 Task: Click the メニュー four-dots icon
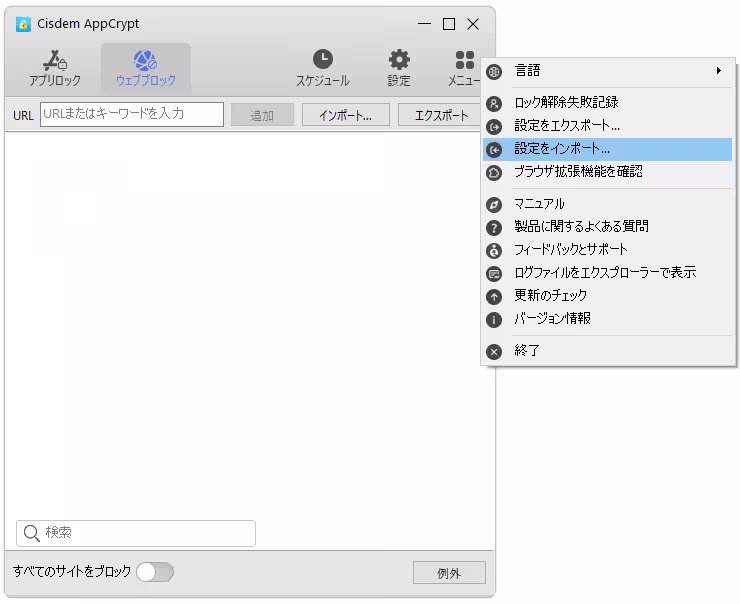[465, 60]
